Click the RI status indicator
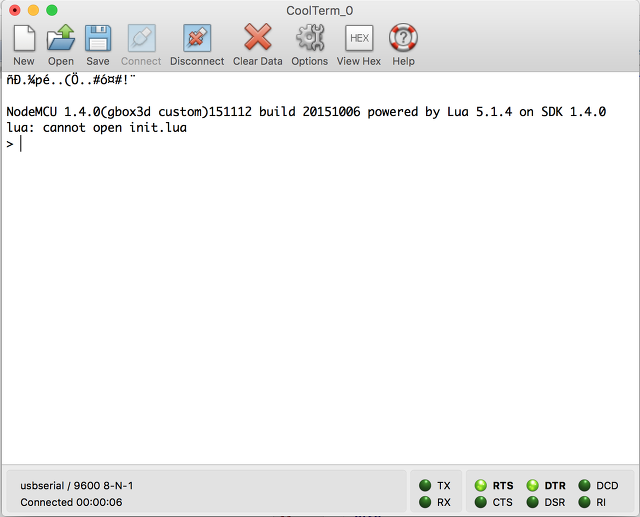This screenshot has width=640, height=517. coord(584,501)
